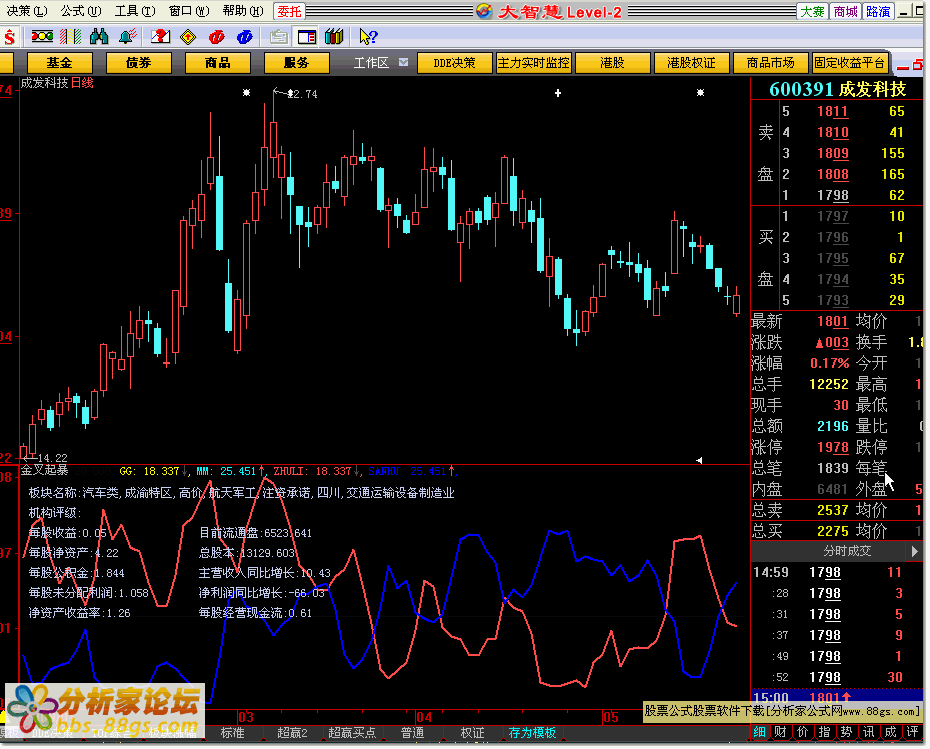Click the binoculars search icon
This screenshot has height=749, width=930.
(99, 37)
